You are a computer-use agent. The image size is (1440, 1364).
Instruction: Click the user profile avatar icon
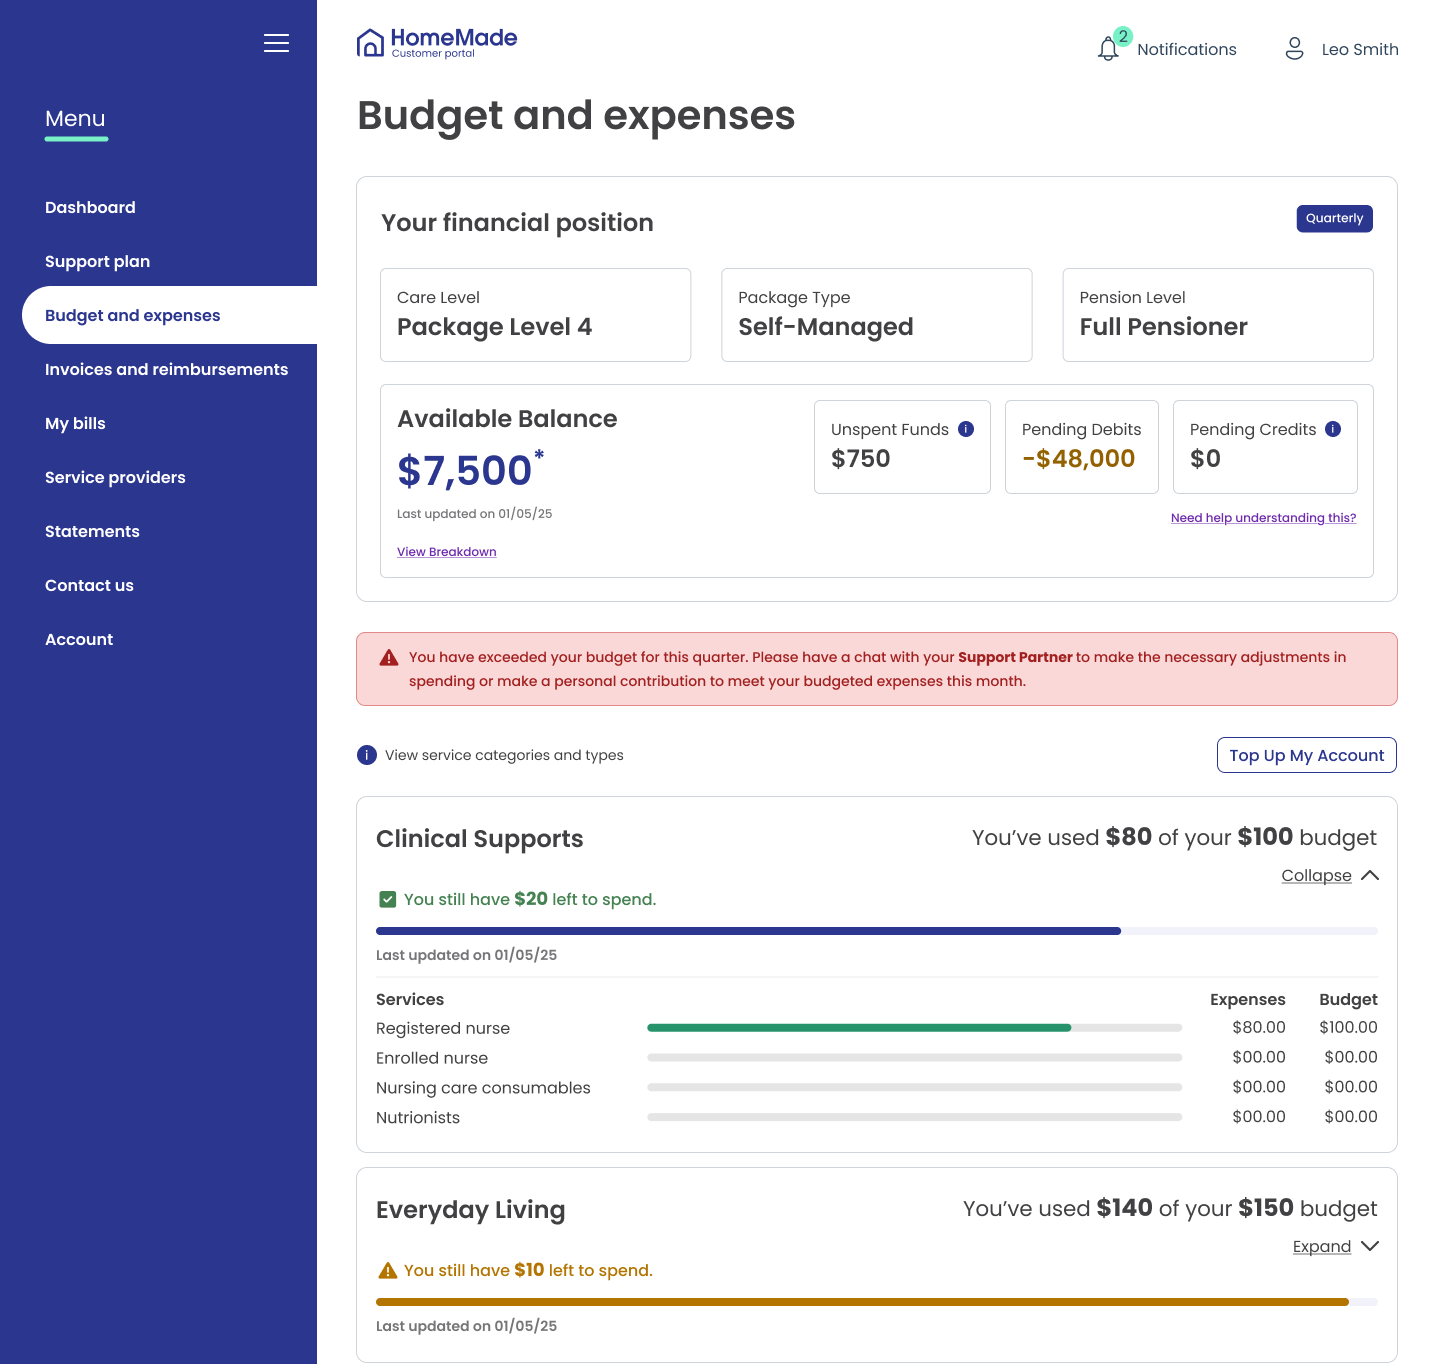pos(1294,49)
